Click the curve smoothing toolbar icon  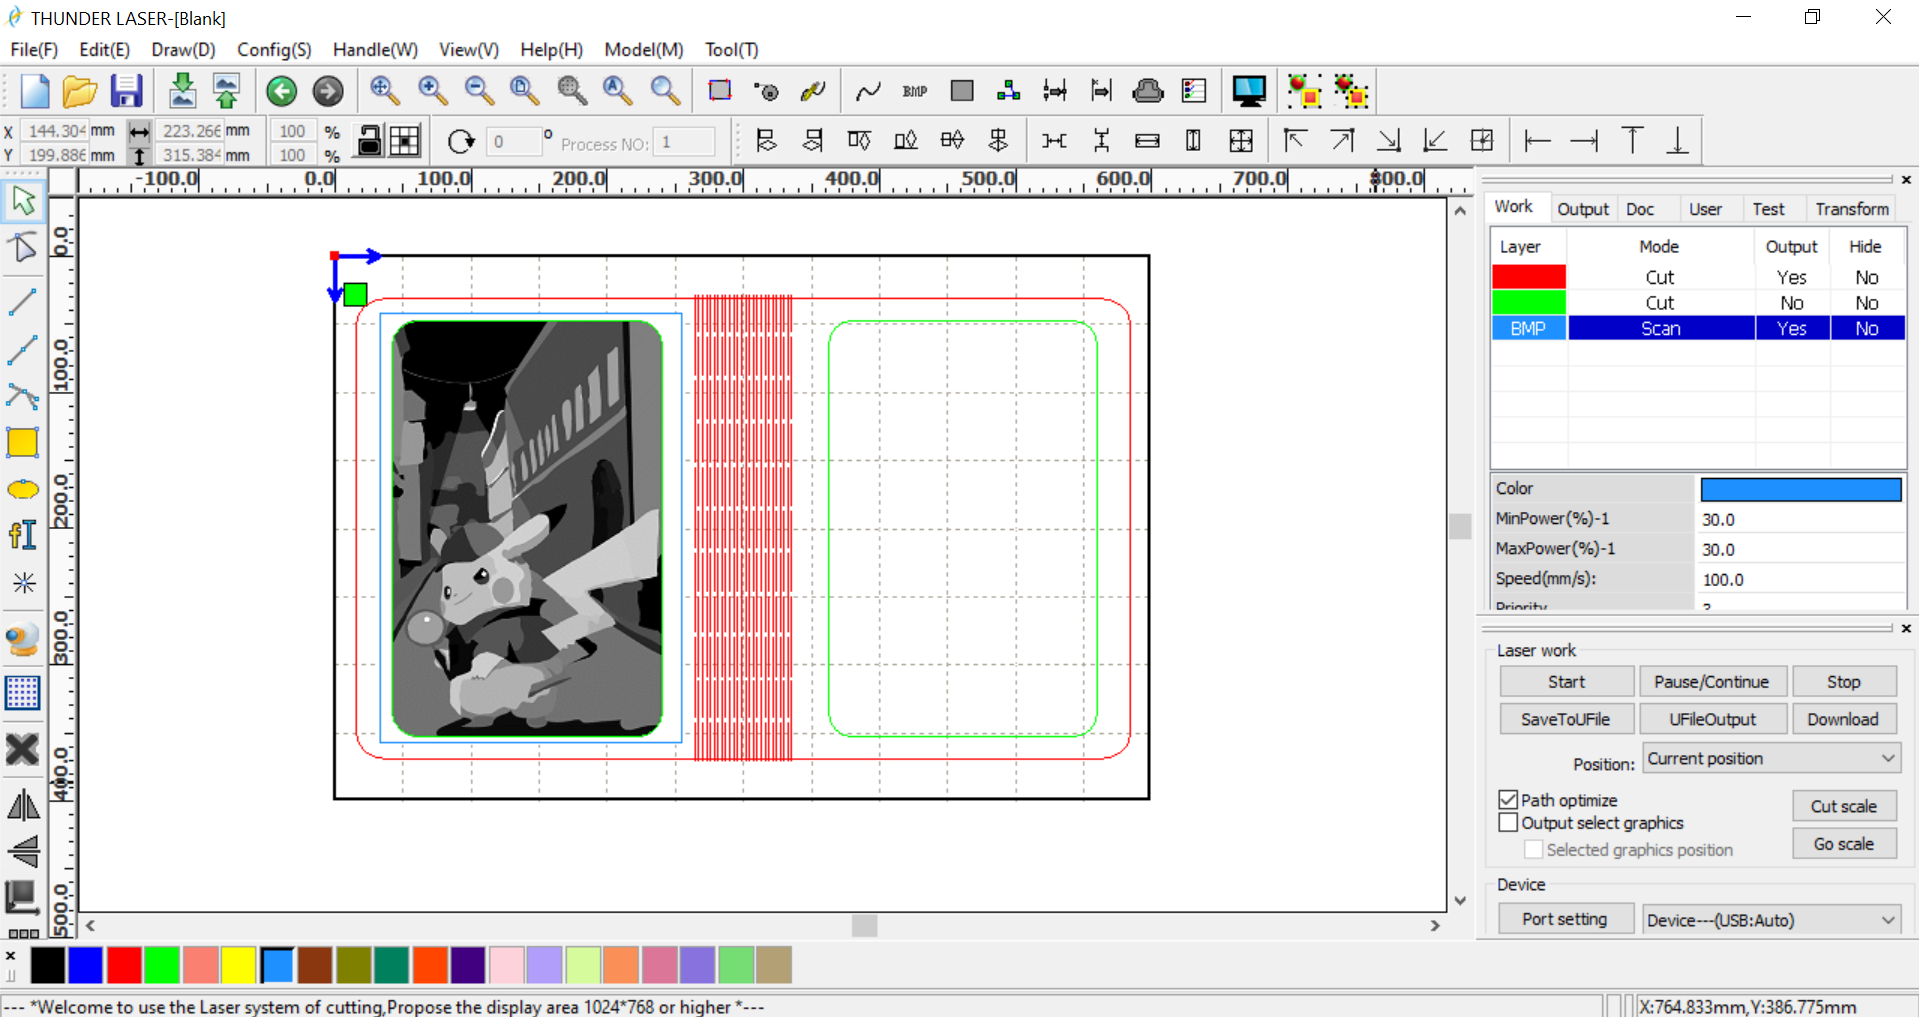pyautogui.click(x=868, y=91)
